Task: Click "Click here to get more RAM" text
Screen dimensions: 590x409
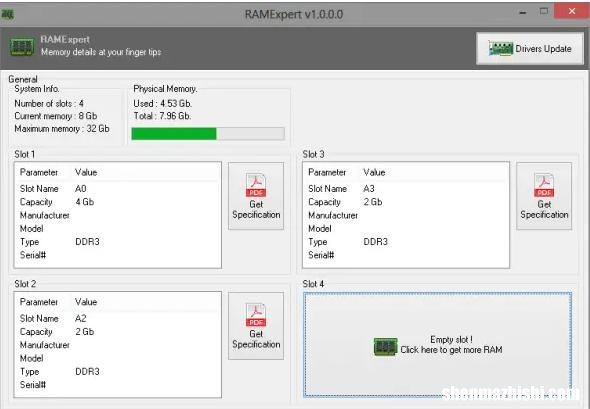Action: tap(451, 350)
